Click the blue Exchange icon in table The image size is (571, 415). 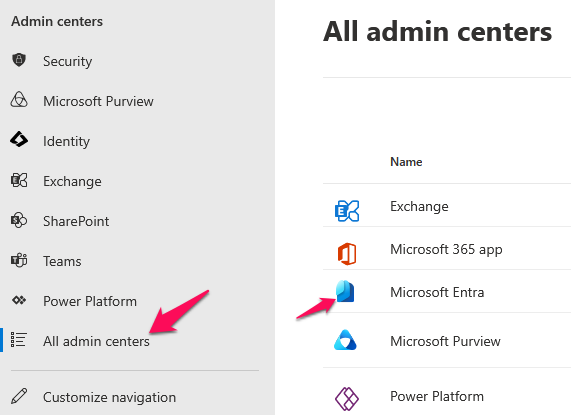point(347,211)
